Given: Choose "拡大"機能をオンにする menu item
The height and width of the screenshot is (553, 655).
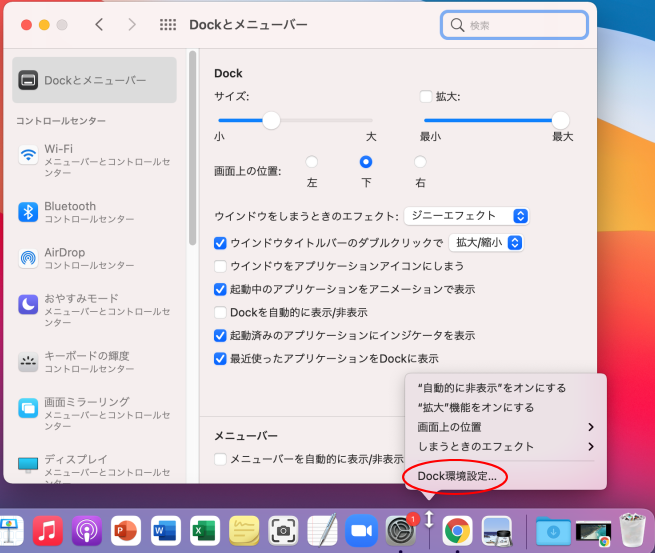Looking at the screenshot, I should pos(506,408).
